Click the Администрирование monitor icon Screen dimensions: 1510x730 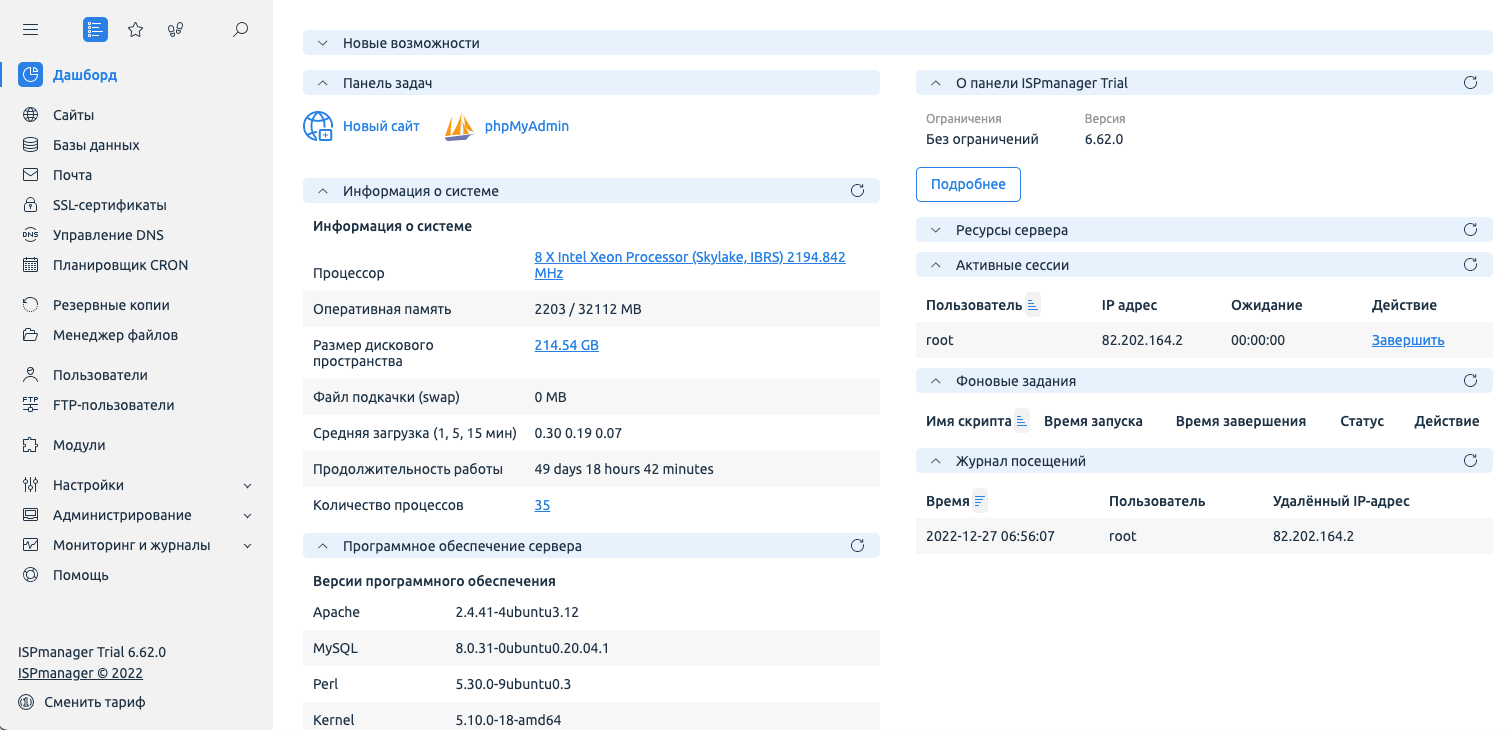coord(31,515)
